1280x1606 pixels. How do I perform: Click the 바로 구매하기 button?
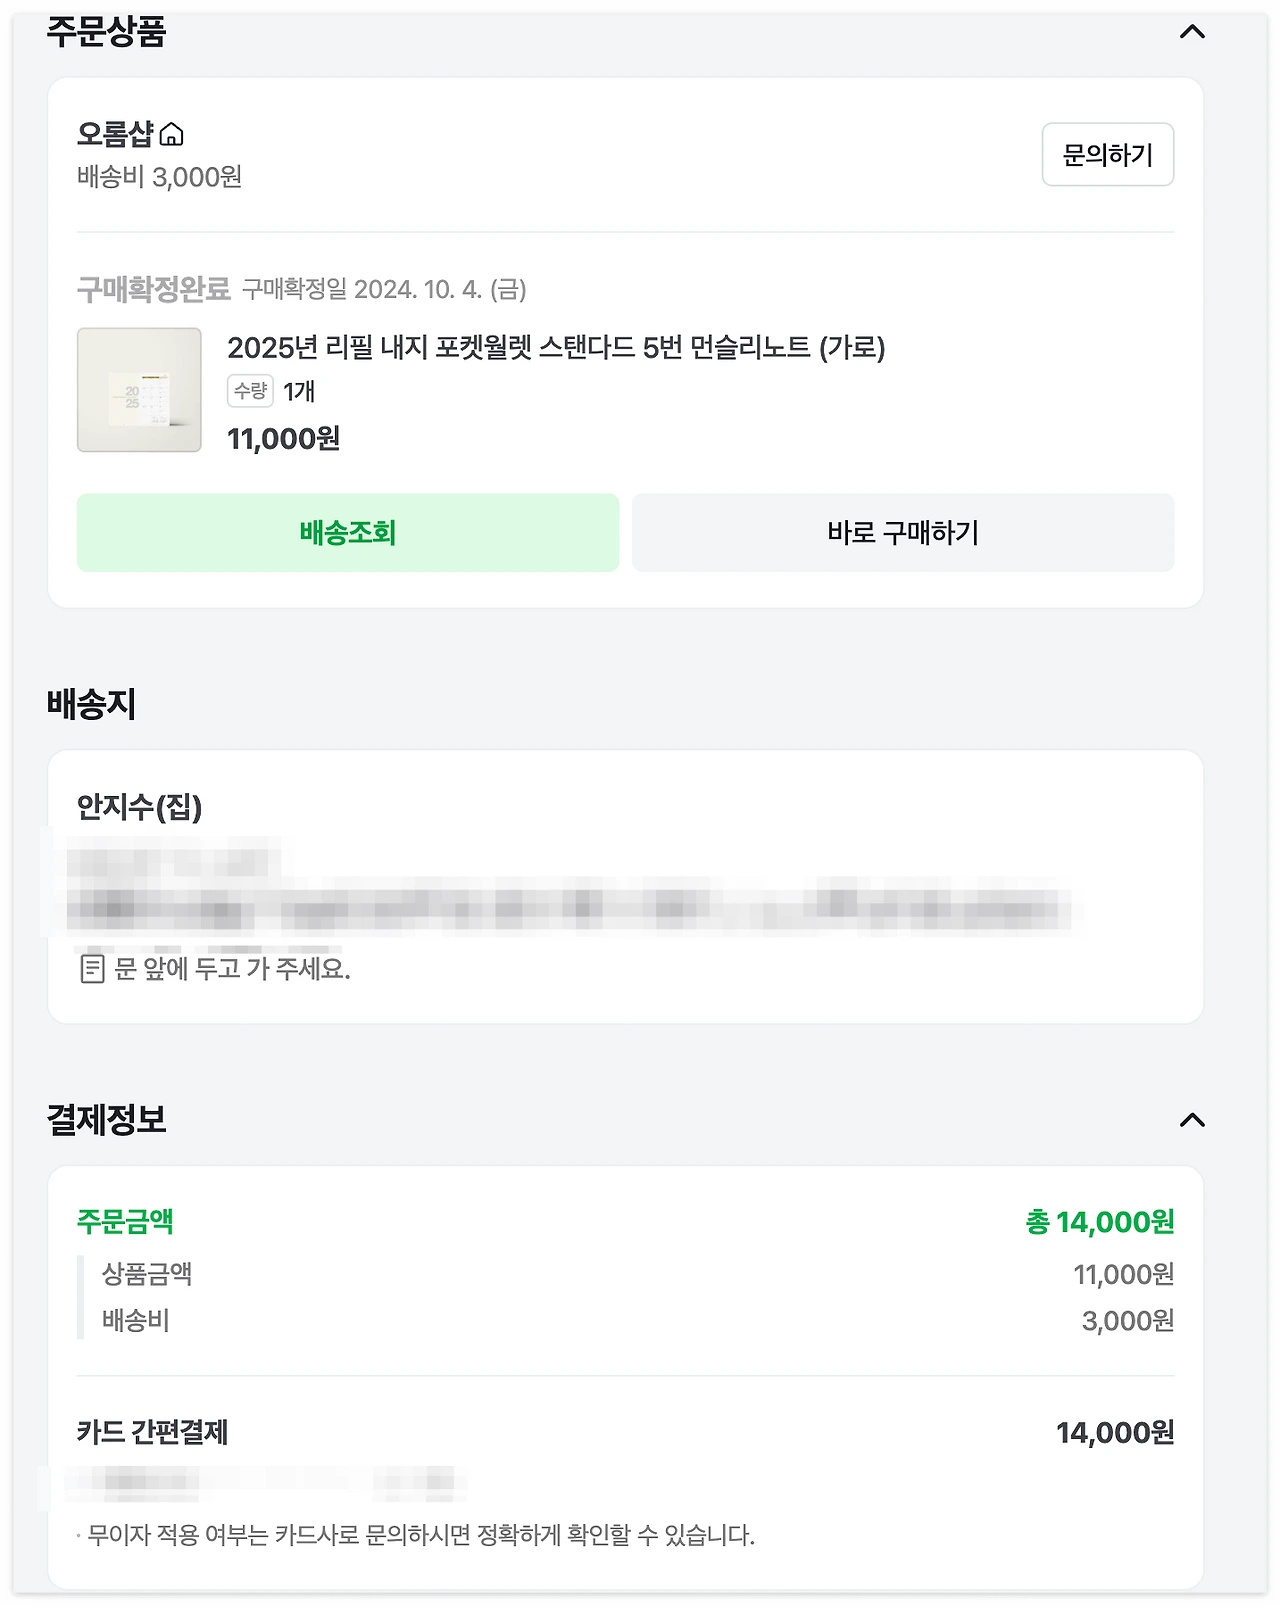click(x=902, y=532)
